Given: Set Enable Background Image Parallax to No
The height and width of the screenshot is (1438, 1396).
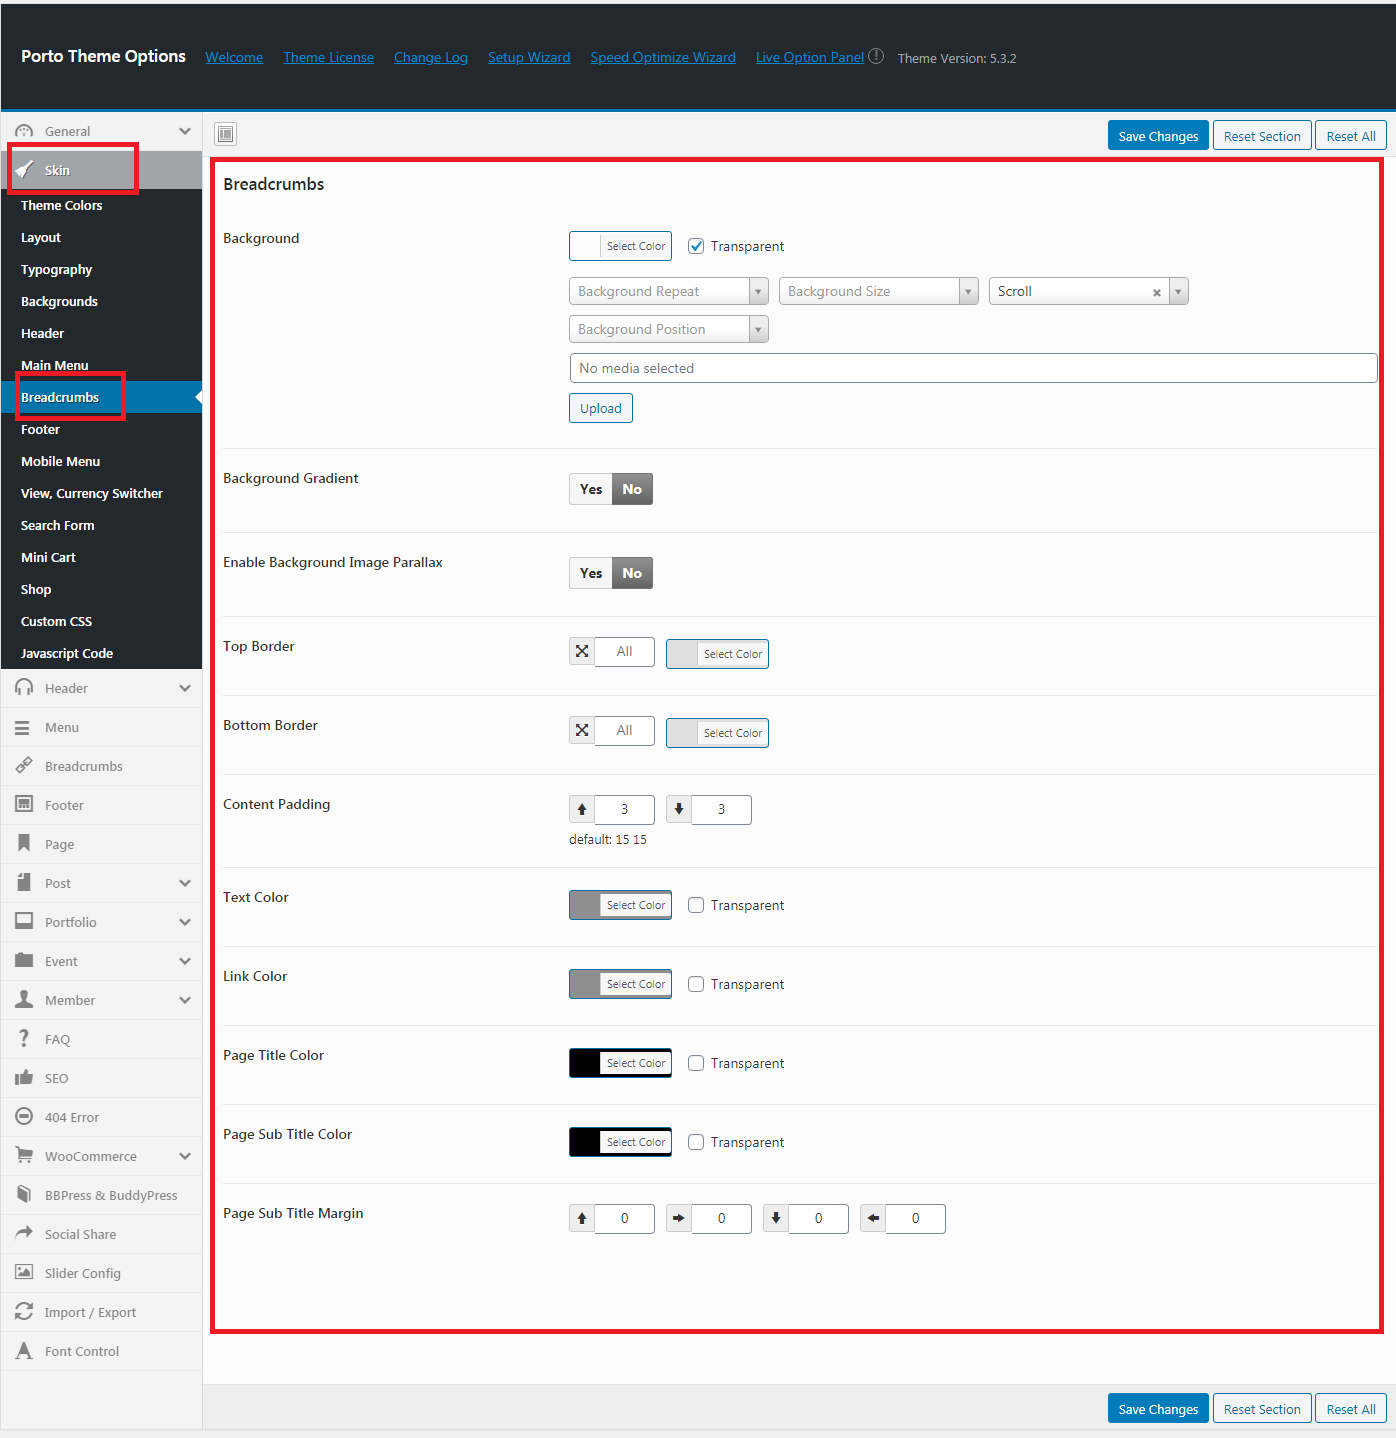Looking at the screenshot, I should pos(632,573).
